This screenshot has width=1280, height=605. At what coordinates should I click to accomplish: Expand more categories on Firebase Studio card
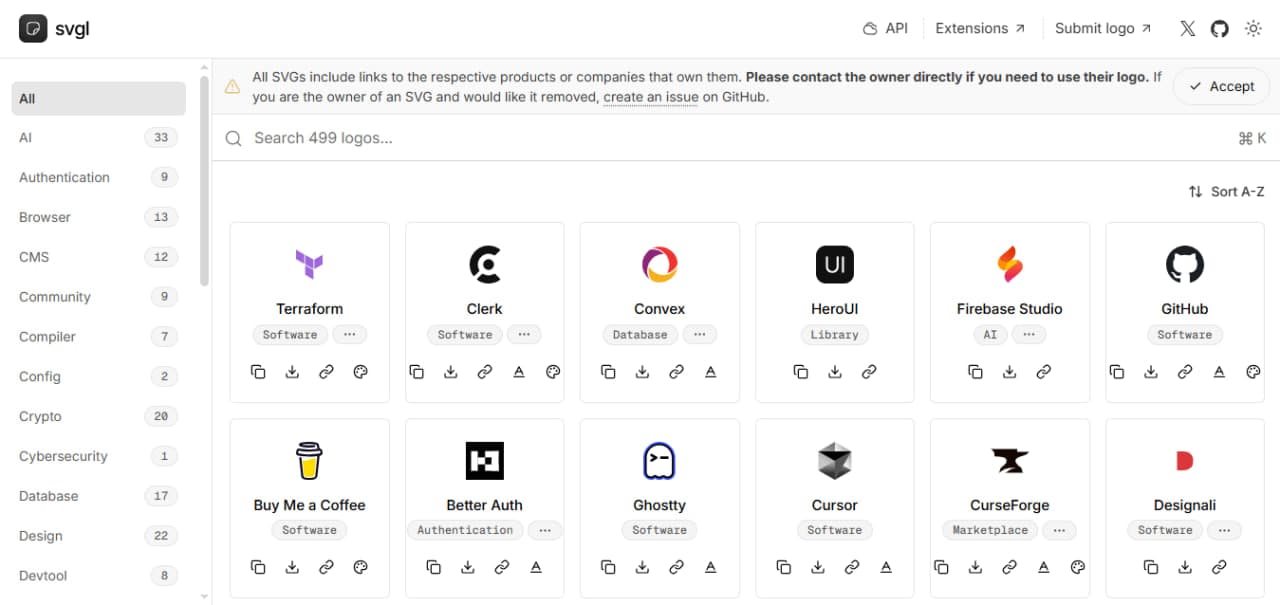point(1029,335)
